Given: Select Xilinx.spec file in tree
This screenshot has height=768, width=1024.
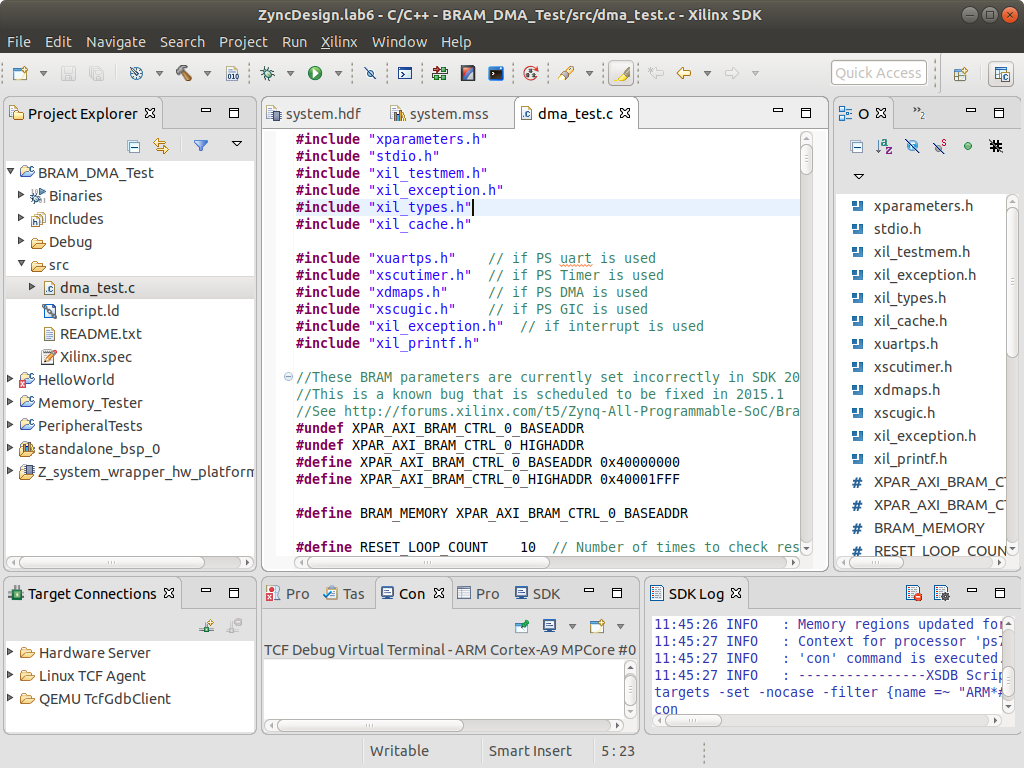Looking at the screenshot, I should (95, 357).
